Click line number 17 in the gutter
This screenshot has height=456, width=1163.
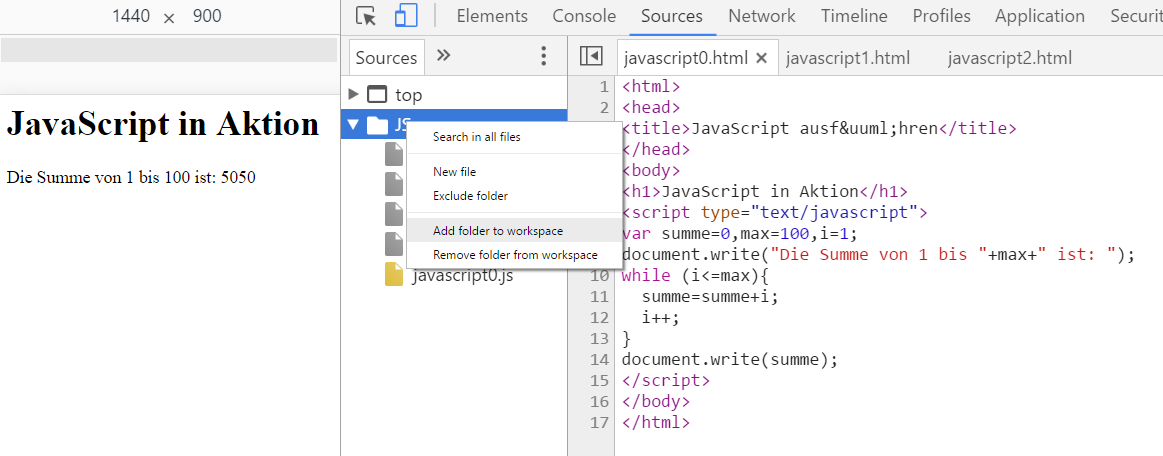(x=599, y=423)
